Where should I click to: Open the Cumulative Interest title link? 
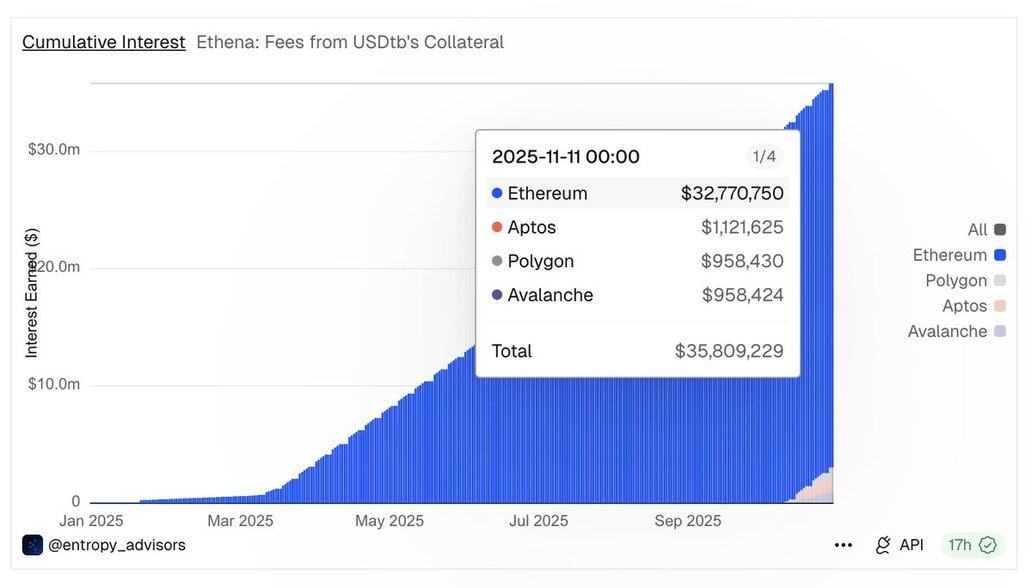[x=104, y=42]
